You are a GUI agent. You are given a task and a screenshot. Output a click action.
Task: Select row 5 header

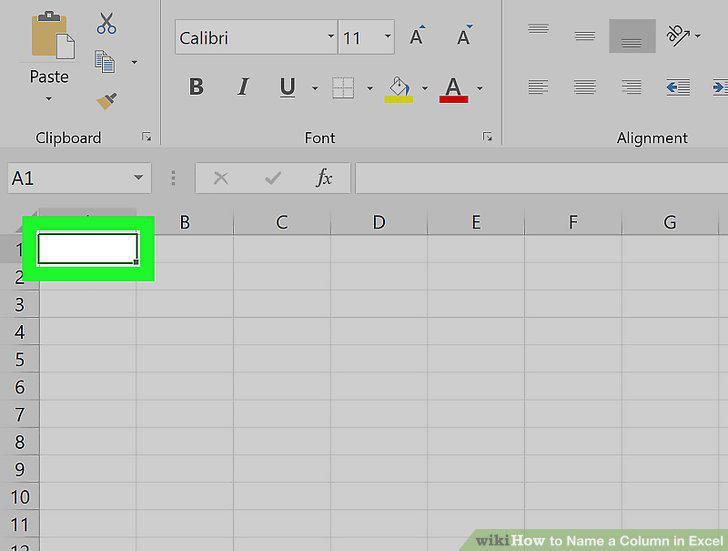20,359
